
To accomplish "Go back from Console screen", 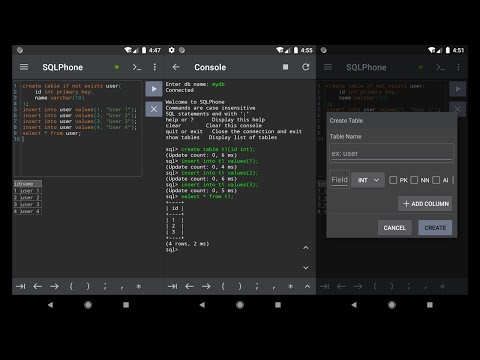I will (176, 67).
